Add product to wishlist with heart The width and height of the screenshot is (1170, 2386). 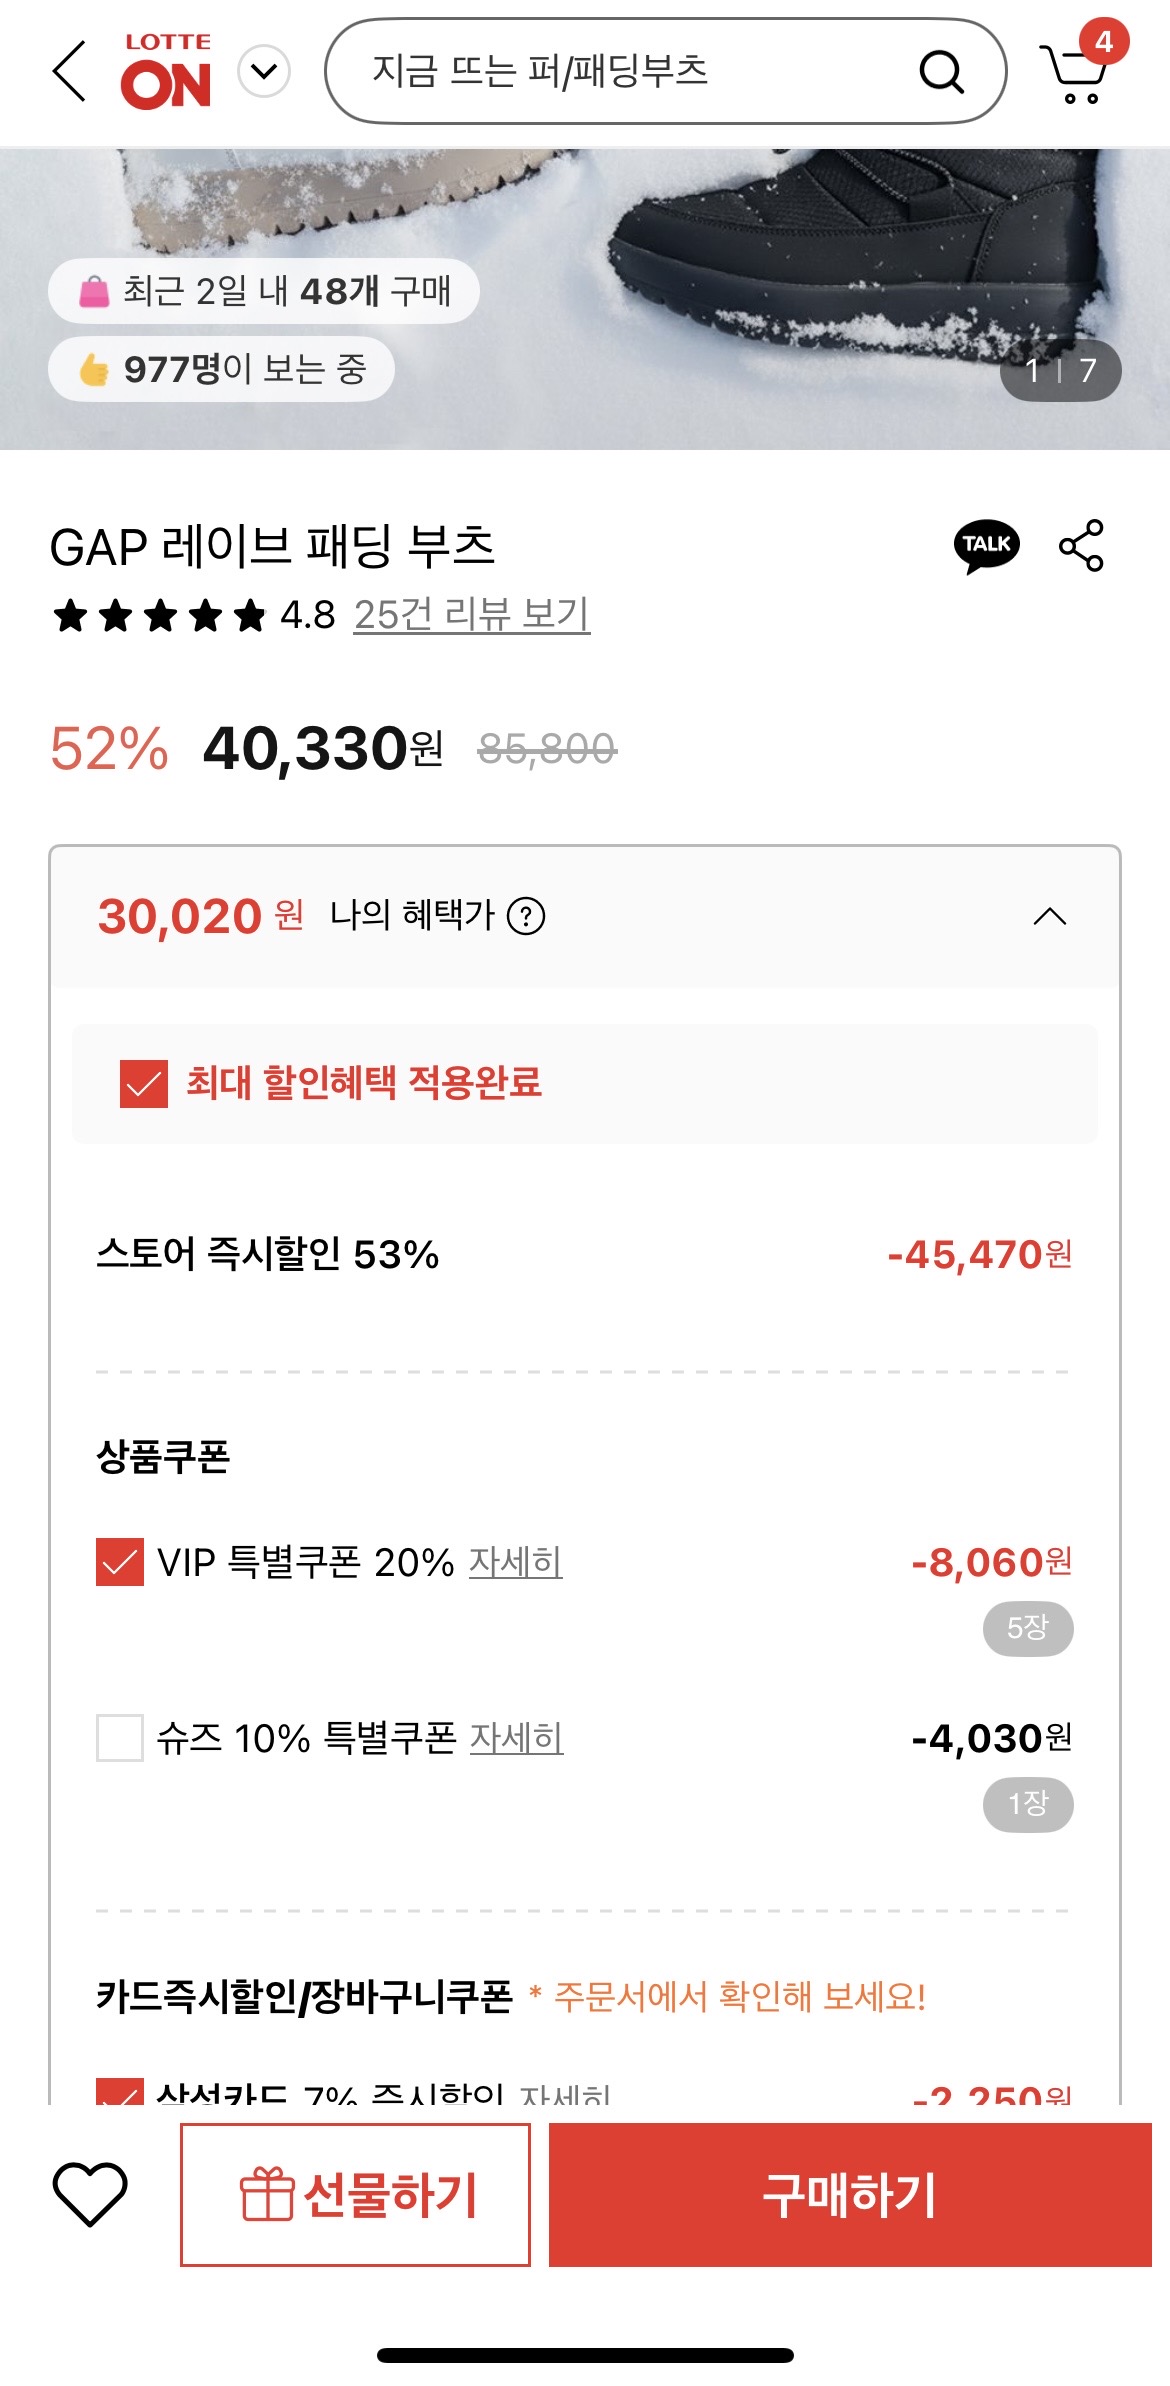pos(90,2194)
